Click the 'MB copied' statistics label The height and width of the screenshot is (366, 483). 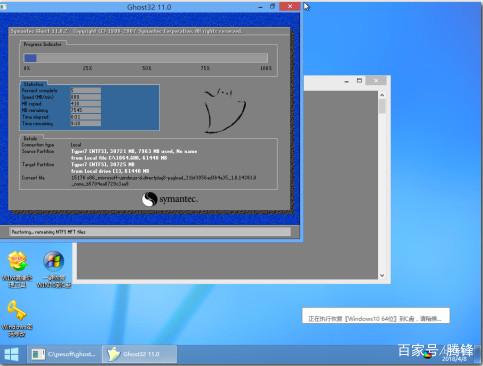tap(32, 104)
